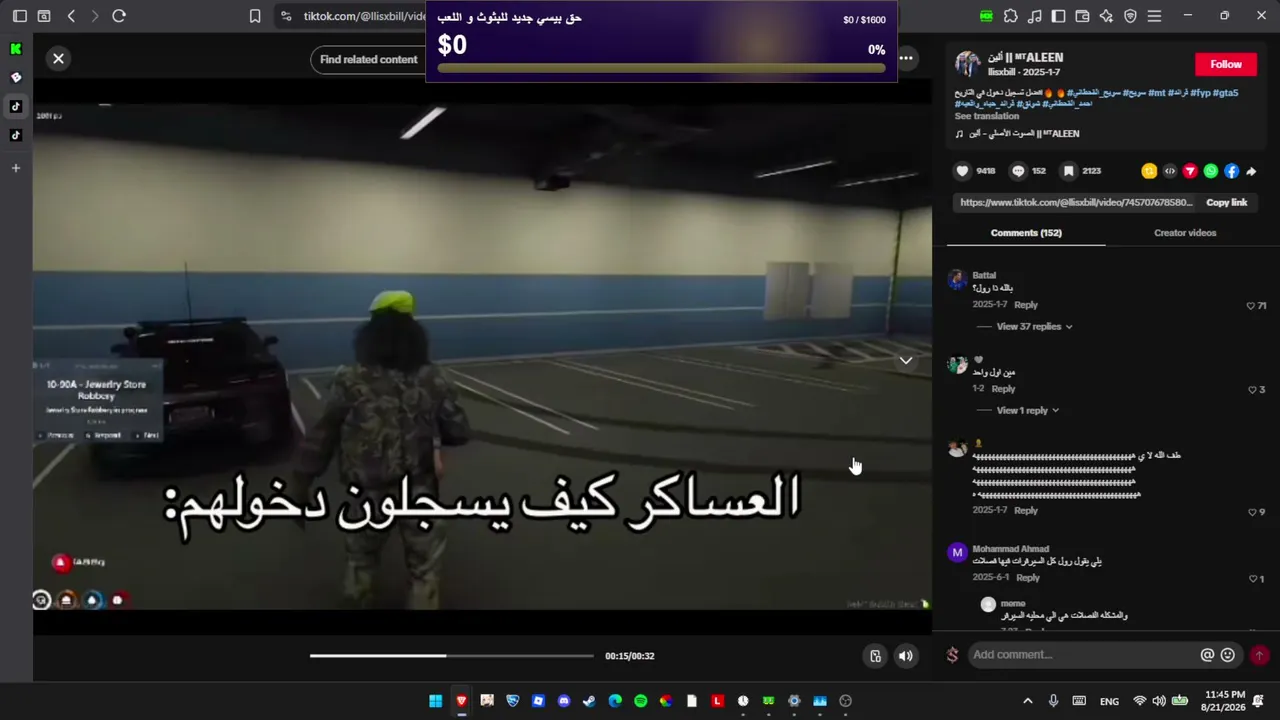Share the video to WhatsApp
This screenshot has height=720, width=1280.
(1211, 171)
